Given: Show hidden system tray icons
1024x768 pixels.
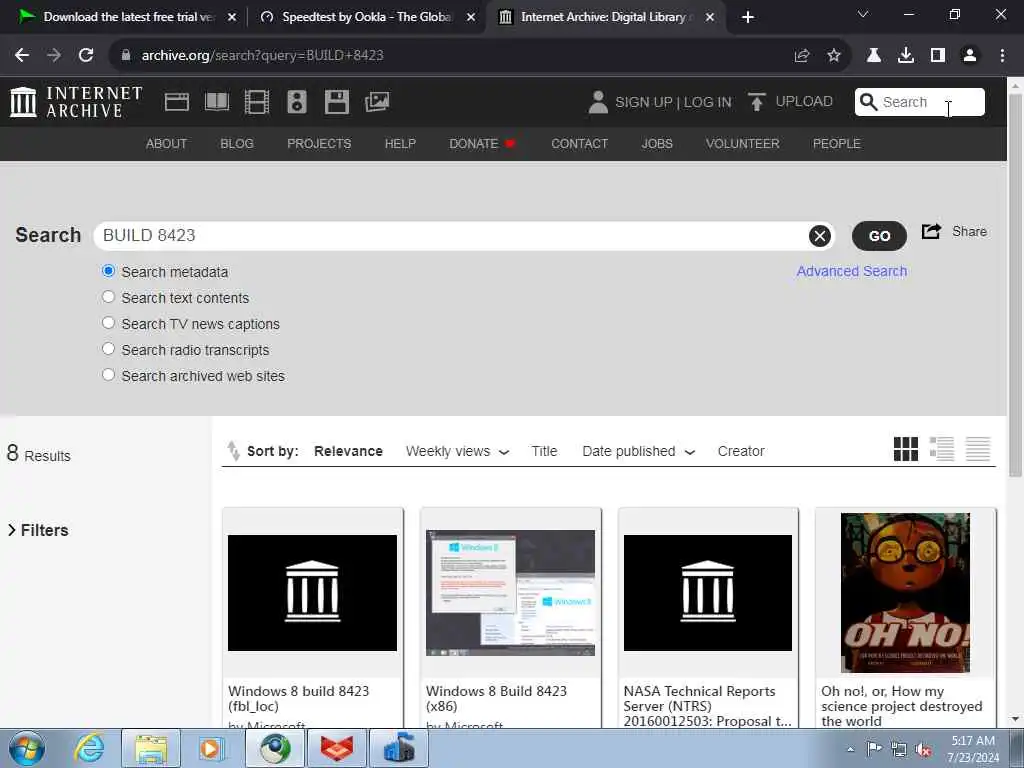Looking at the screenshot, I should click(850, 749).
